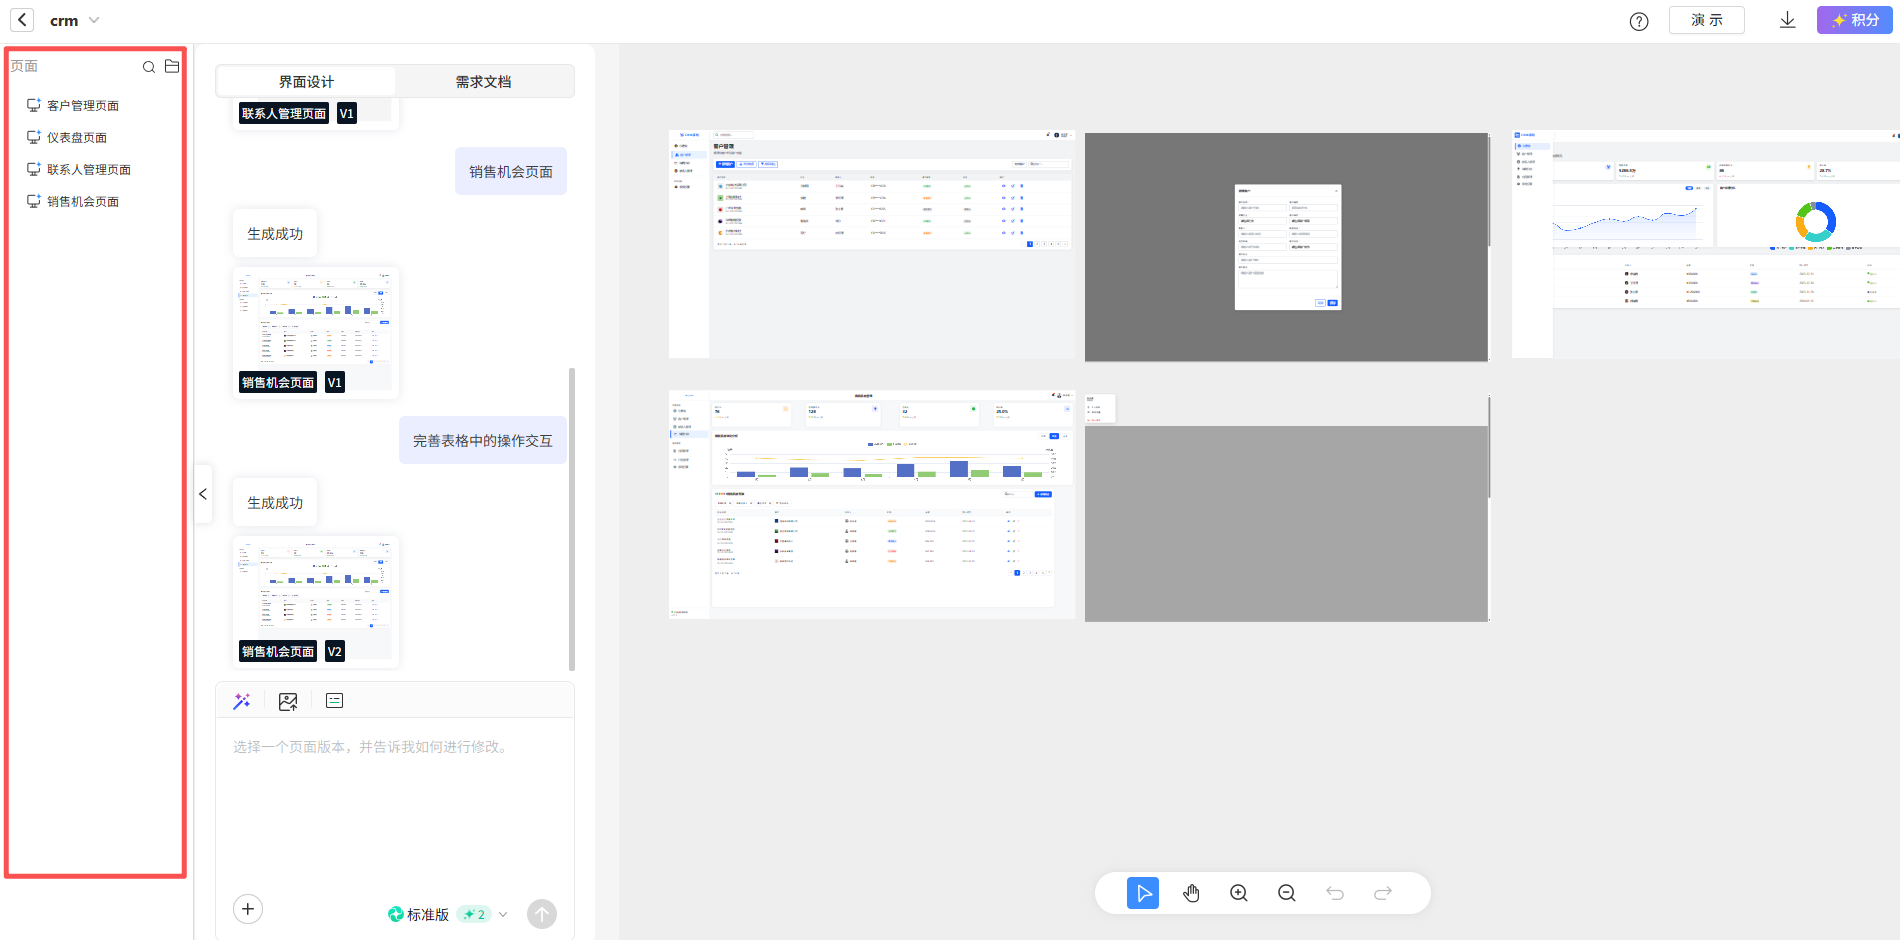Click the text template icon above the prompt box
This screenshot has width=1900, height=940.
click(x=334, y=701)
